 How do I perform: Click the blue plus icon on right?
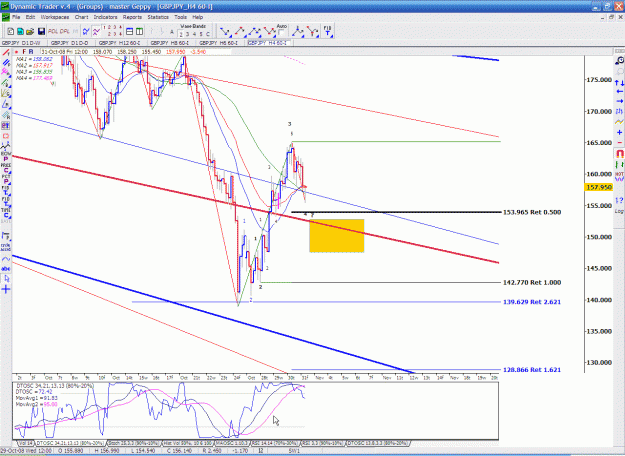click(619, 132)
